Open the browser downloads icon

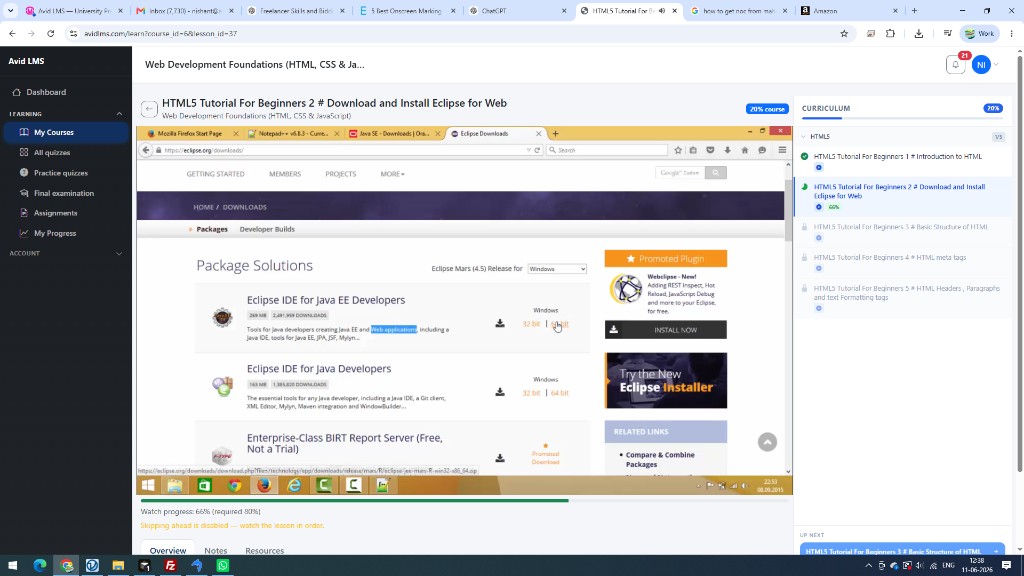click(918, 33)
